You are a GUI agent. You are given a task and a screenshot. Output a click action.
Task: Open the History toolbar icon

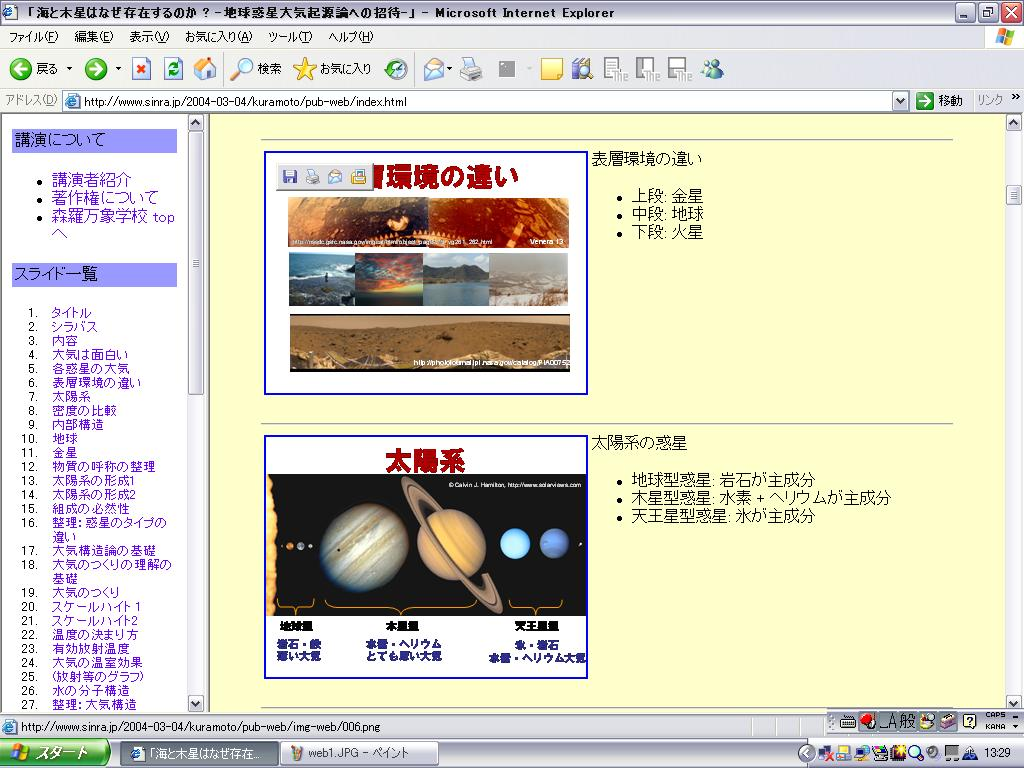(396, 69)
